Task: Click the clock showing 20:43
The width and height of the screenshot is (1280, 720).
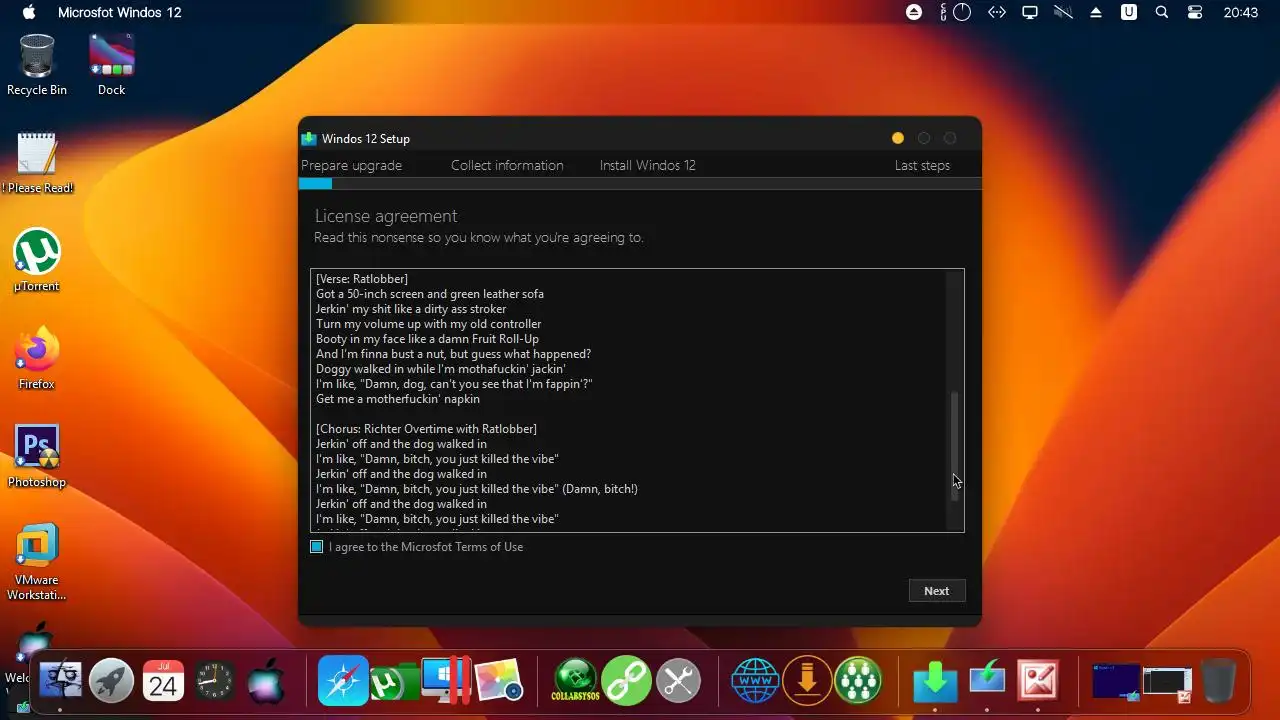Action: pyautogui.click(x=1241, y=12)
